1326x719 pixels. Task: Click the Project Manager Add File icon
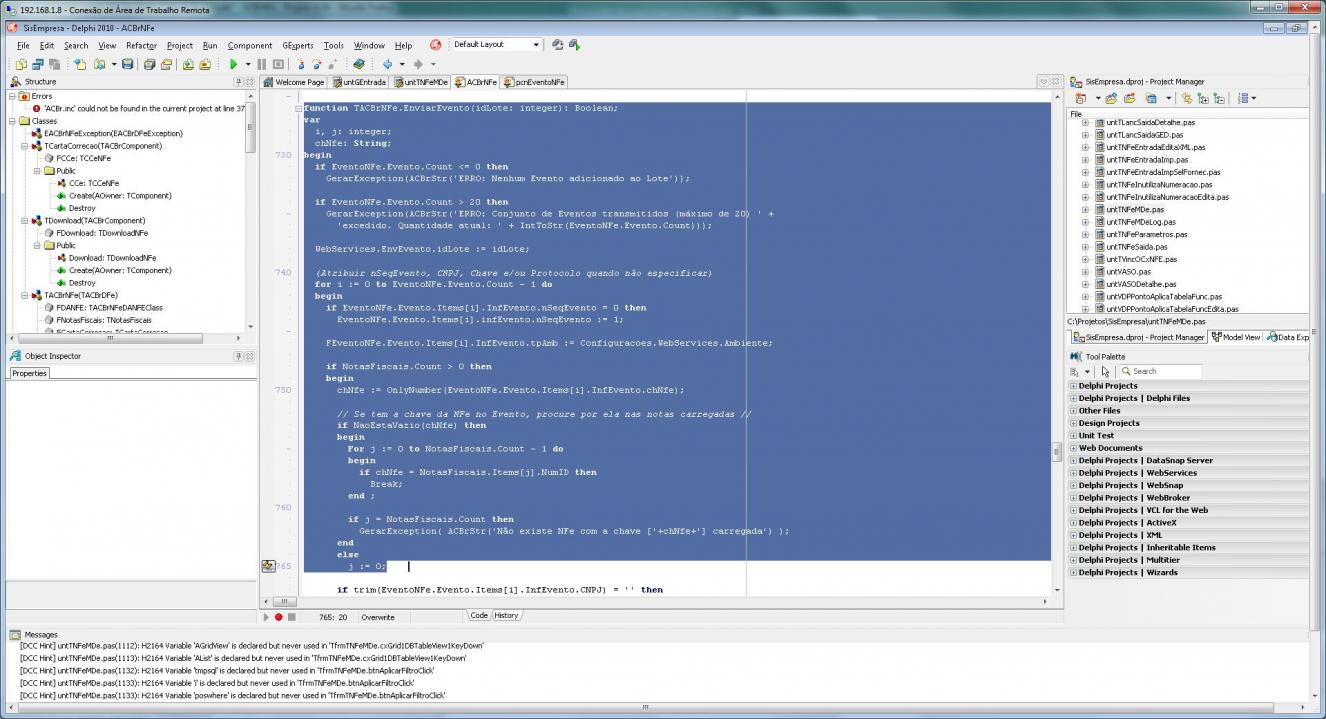(x=1111, y=98)
